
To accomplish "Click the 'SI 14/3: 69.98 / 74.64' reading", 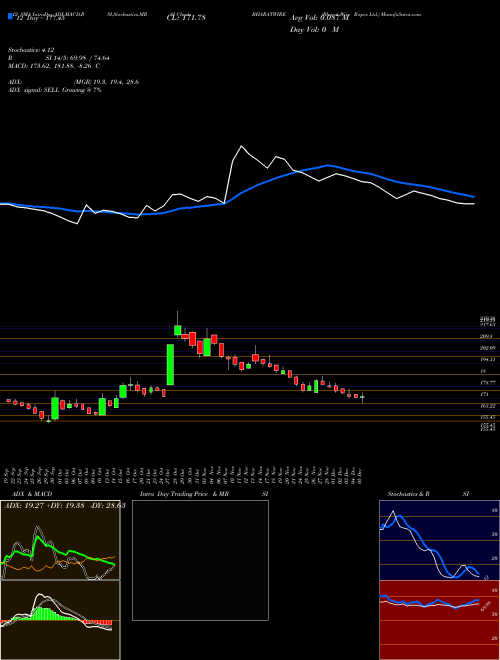I will coord(77,58).
